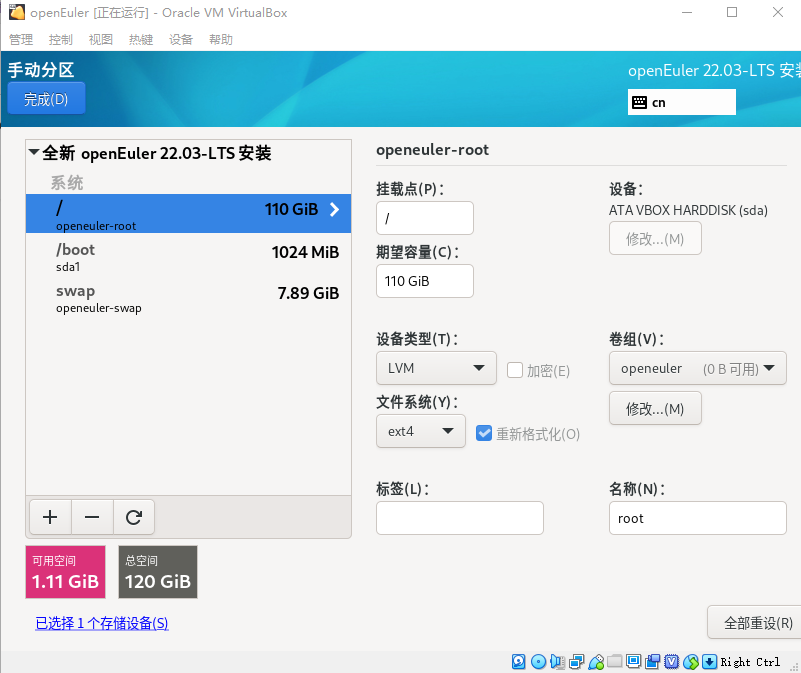Screen dimensions: 801x673
Task: Click the remove partition minus icon
Action: click(92, 517)
